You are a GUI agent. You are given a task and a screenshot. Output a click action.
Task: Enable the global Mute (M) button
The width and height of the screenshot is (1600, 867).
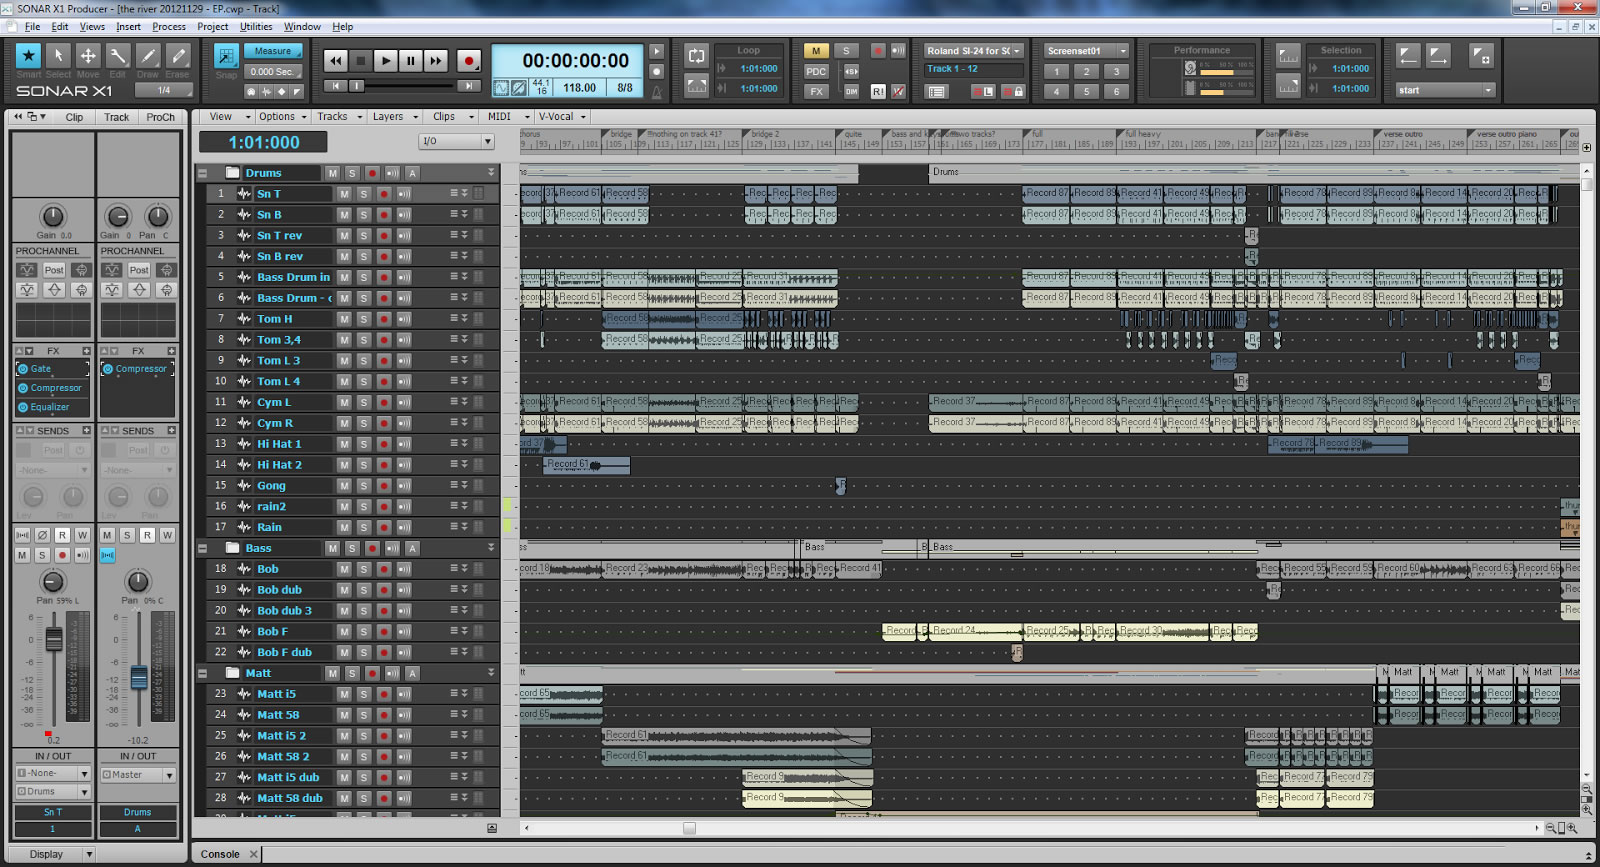(x=816, y=51)
